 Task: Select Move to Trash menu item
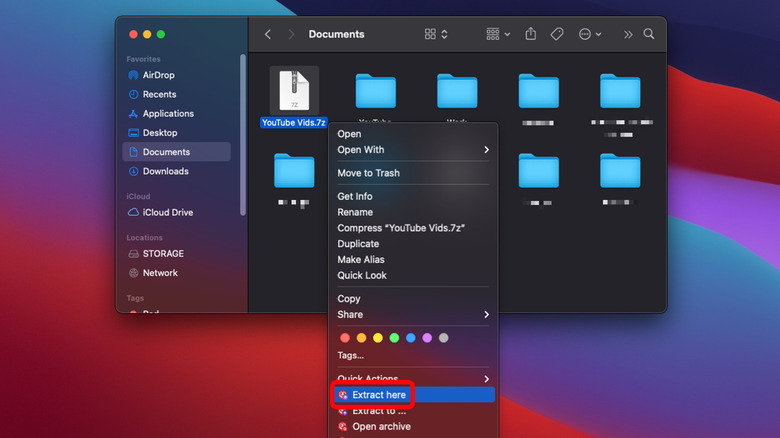pyautogui.click(x=368, y=173)
